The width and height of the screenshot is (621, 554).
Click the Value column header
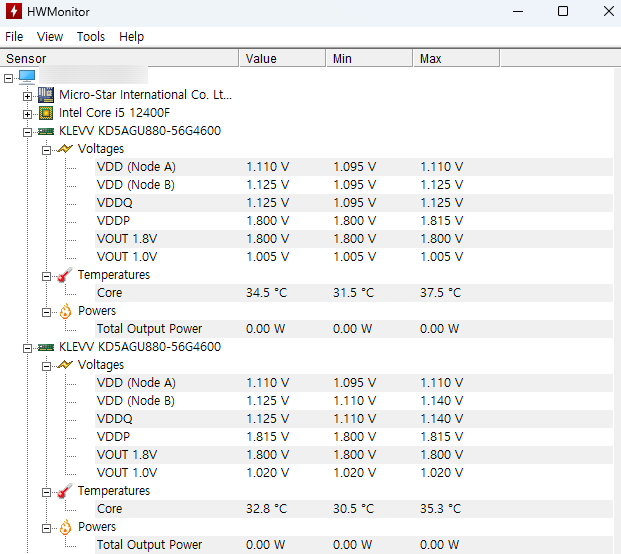point(282,59)
